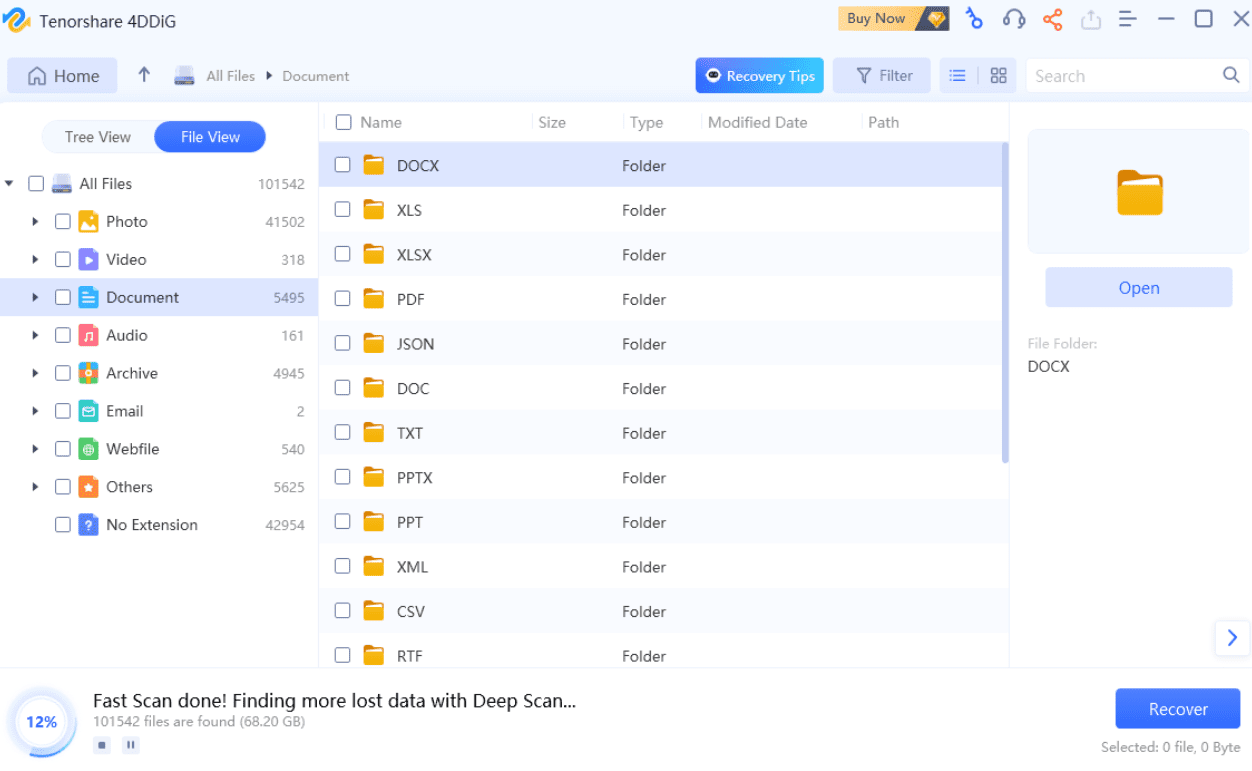This screenshot has width=1252, height=771.
Task: Click the share icon in title bar
Action: pos(1053,19)
